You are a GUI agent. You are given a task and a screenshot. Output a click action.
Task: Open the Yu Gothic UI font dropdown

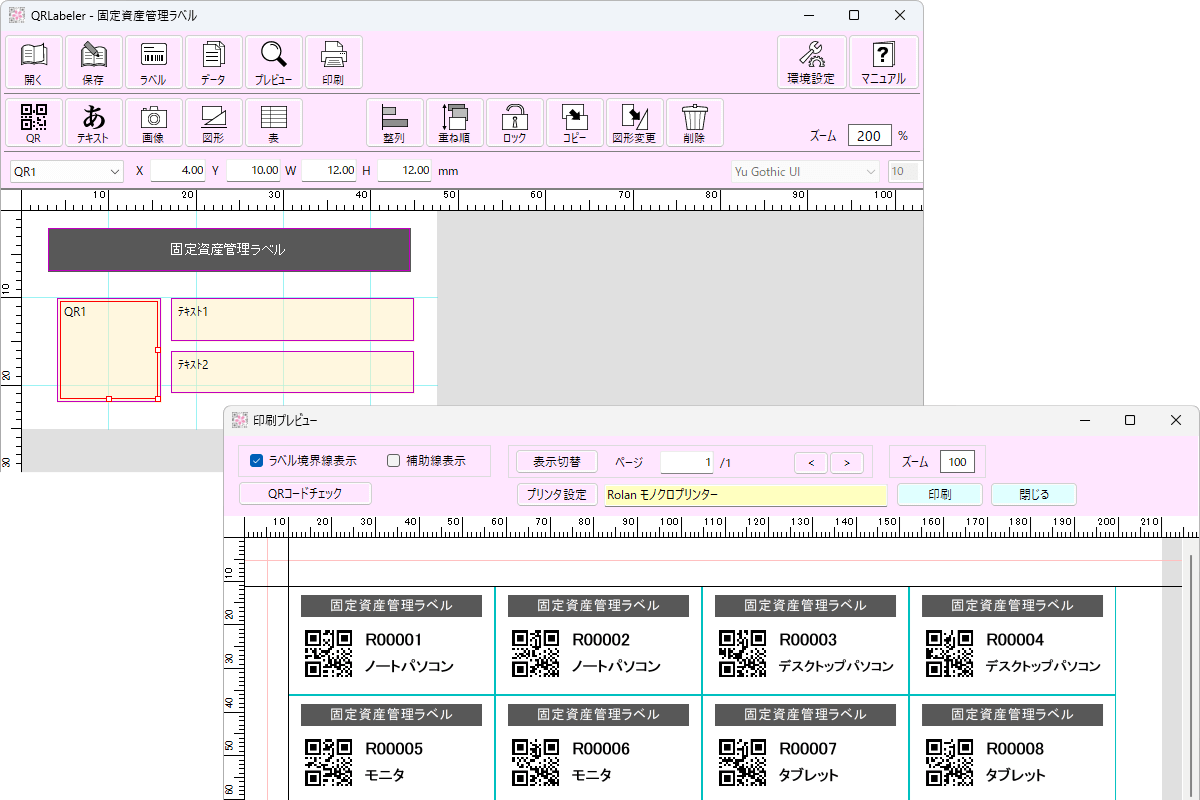coord(805,171)
